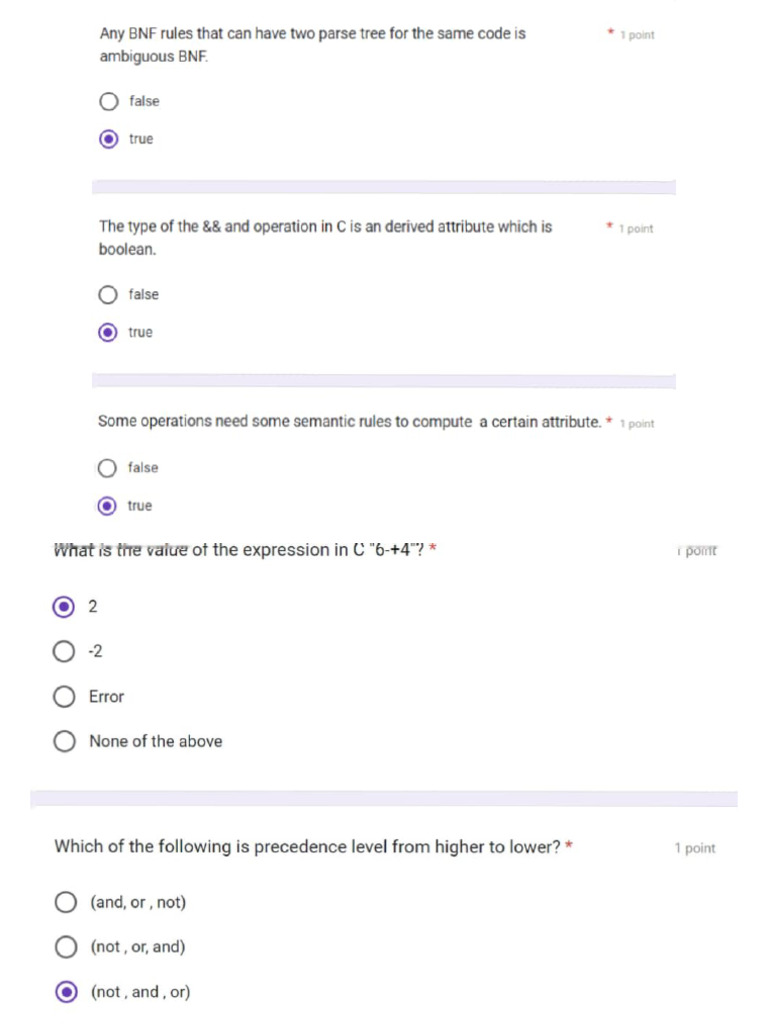768x1024 pixels.
Task: Click the "6-+4" expression question text
Action: [240, 550]
